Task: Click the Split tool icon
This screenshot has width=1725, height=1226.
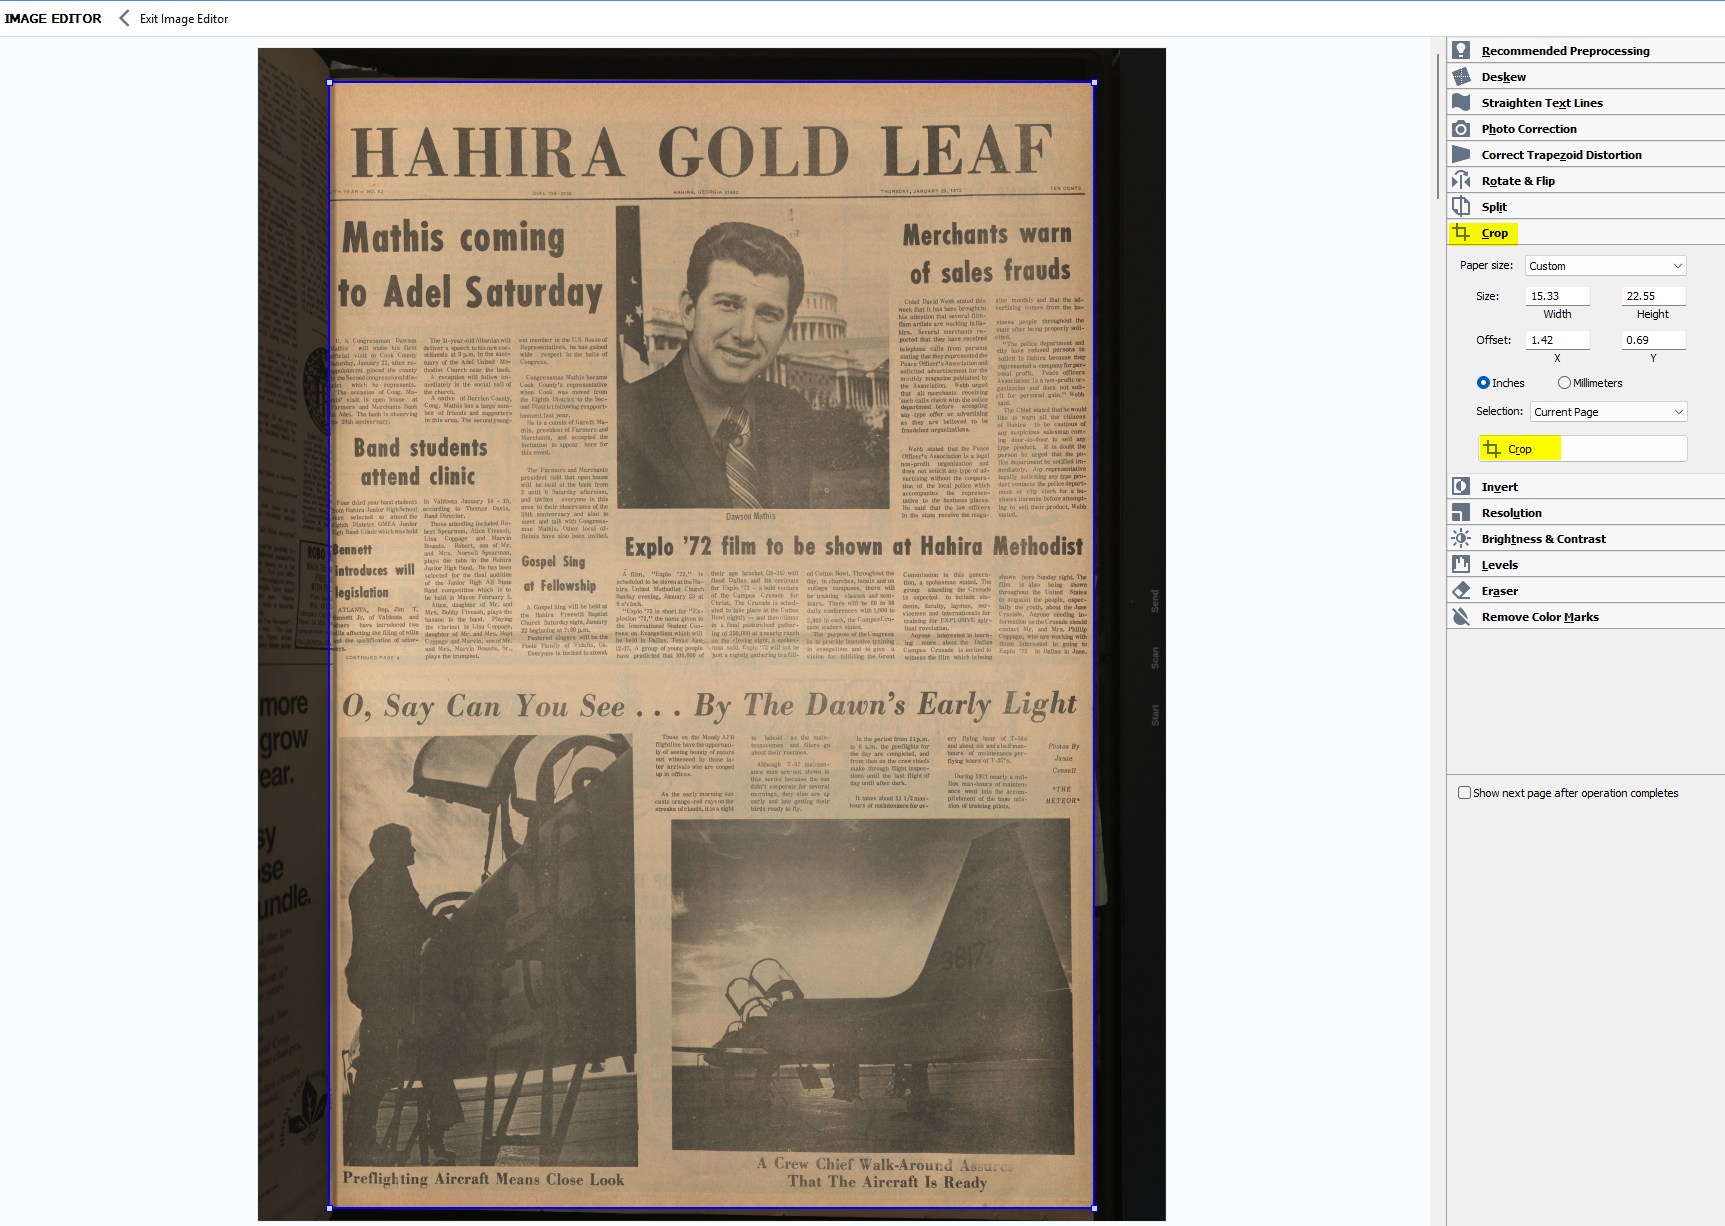Action: coord(1461,206)
